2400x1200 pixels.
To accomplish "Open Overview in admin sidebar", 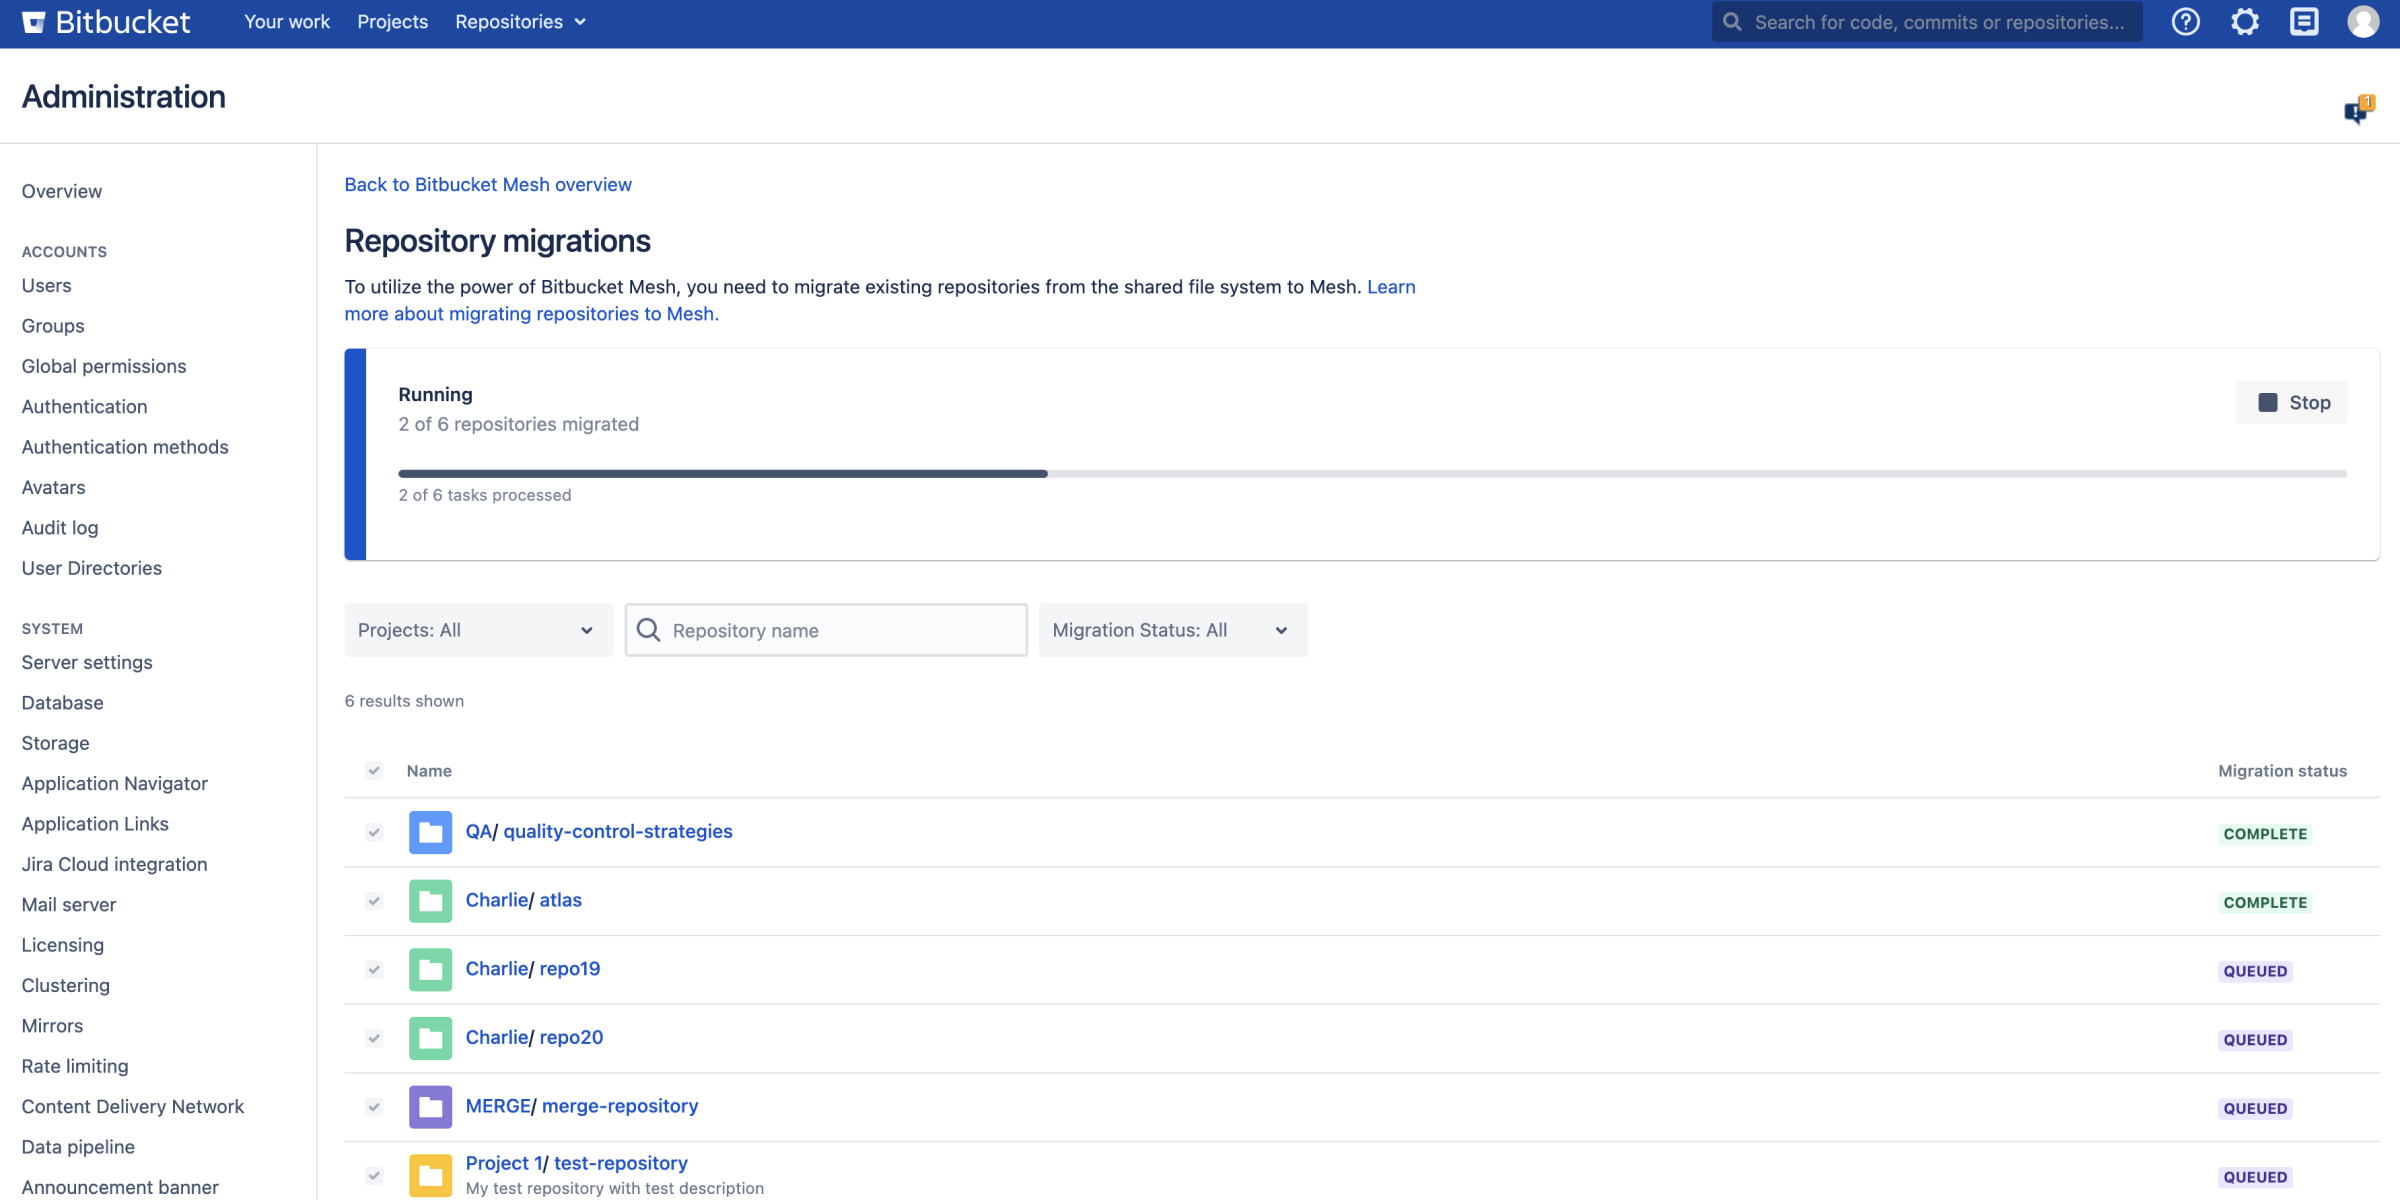I will point(62,191).
